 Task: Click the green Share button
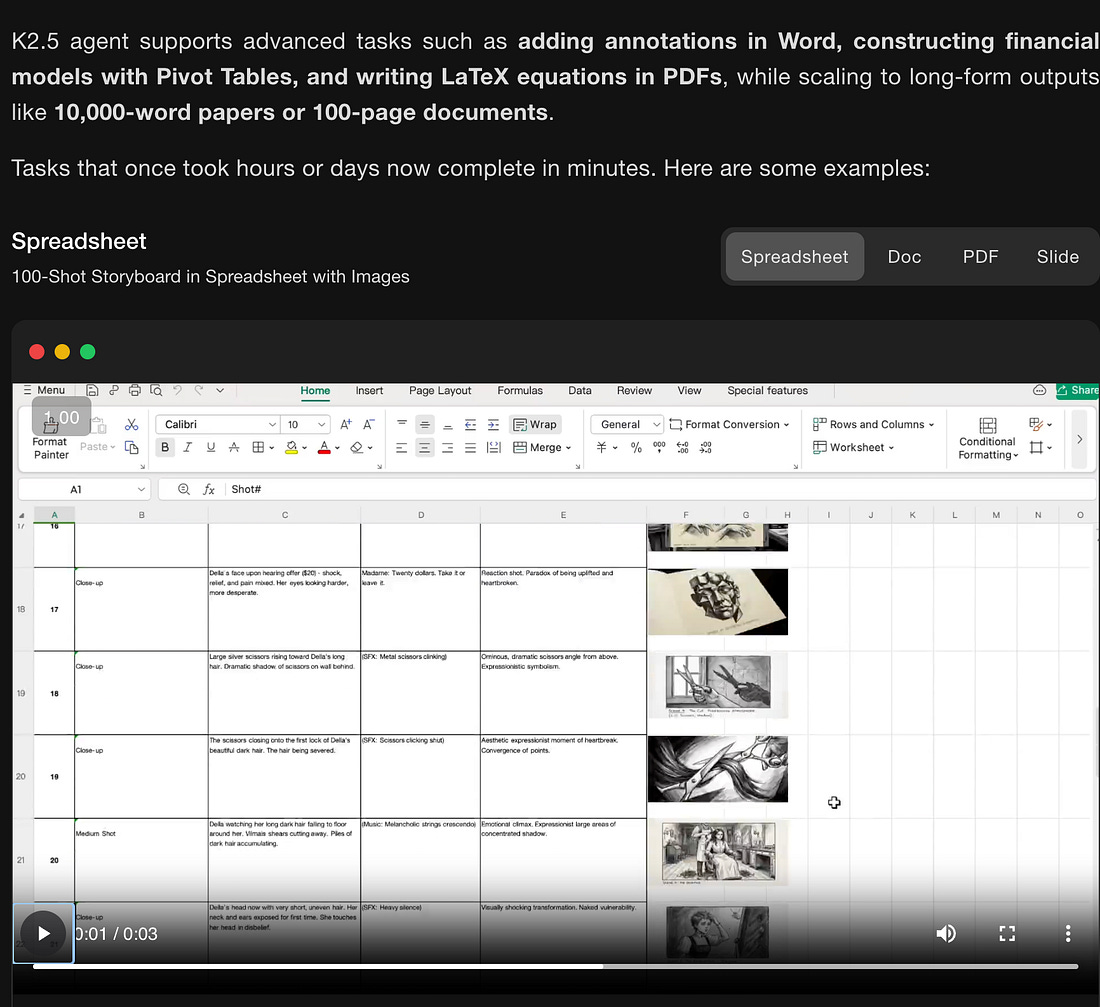1078,390
